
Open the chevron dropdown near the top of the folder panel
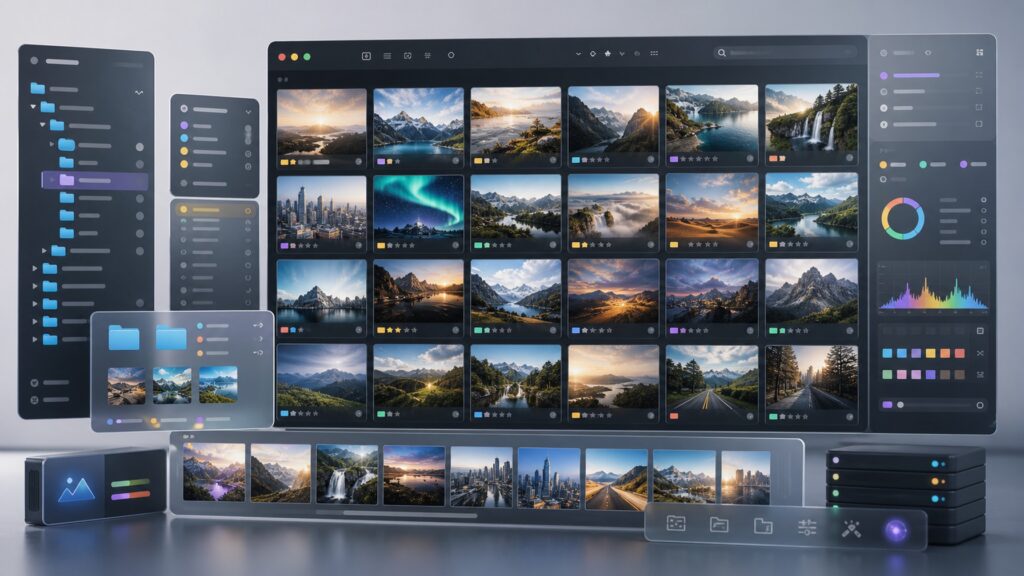138,93
